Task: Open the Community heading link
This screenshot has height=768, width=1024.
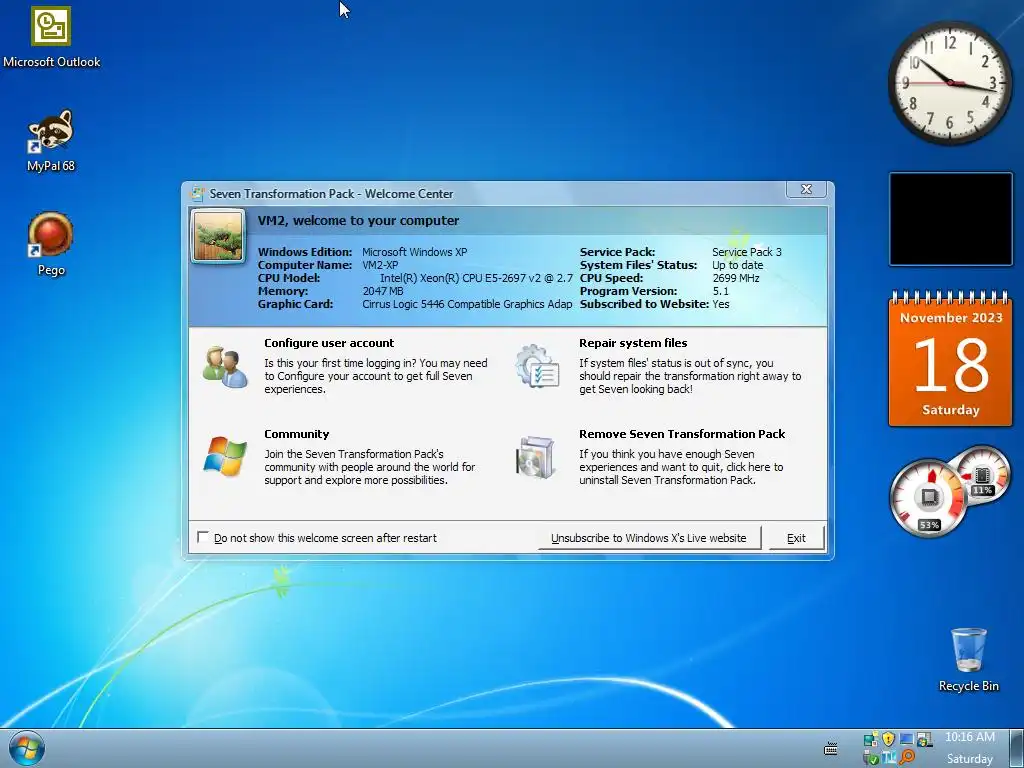Action: pyautogui.click(x=296, y=434)
